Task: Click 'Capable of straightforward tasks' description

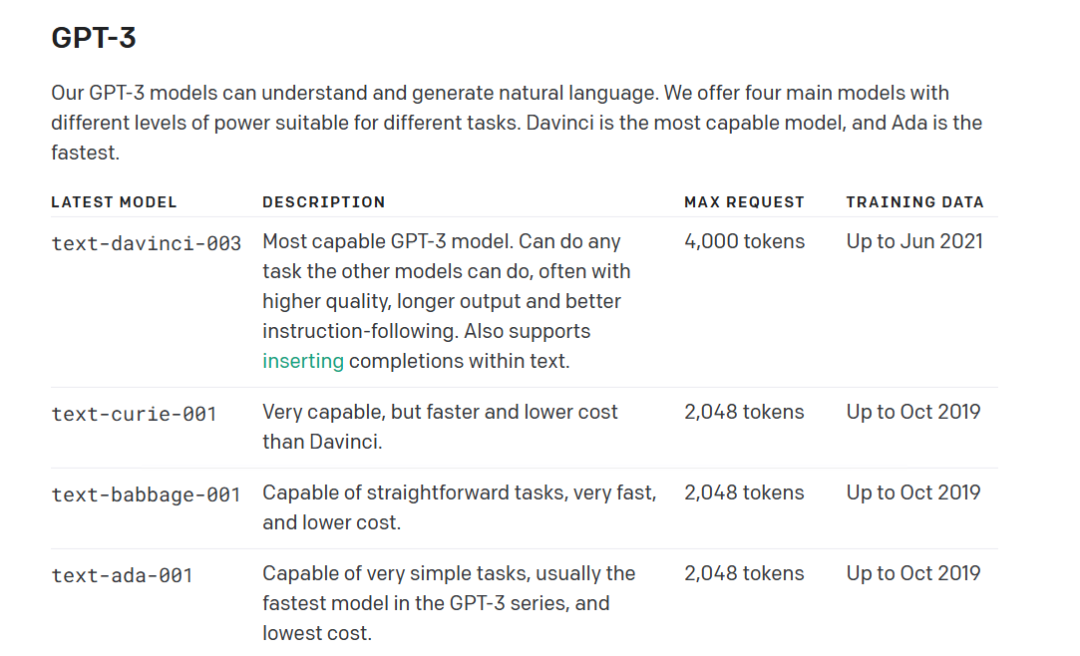Action: point(459,507)
